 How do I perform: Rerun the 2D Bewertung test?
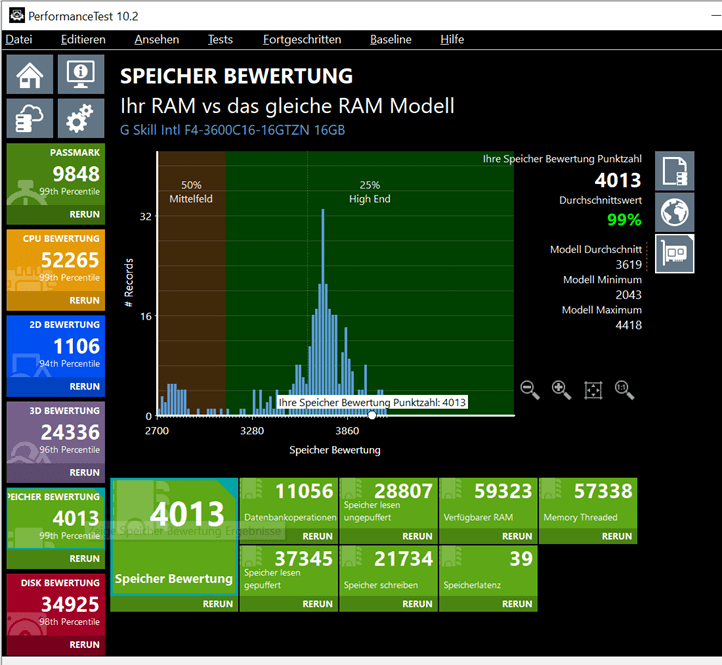click(84, 386)
